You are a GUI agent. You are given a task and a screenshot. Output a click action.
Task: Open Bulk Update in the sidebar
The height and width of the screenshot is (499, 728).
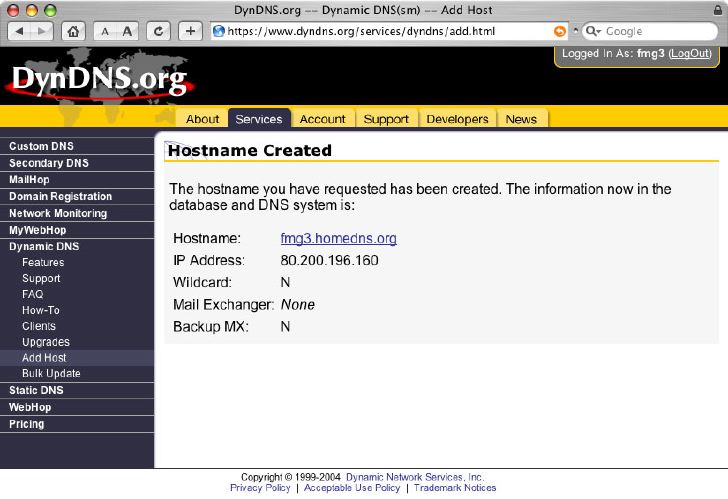[x=51, y=373]
